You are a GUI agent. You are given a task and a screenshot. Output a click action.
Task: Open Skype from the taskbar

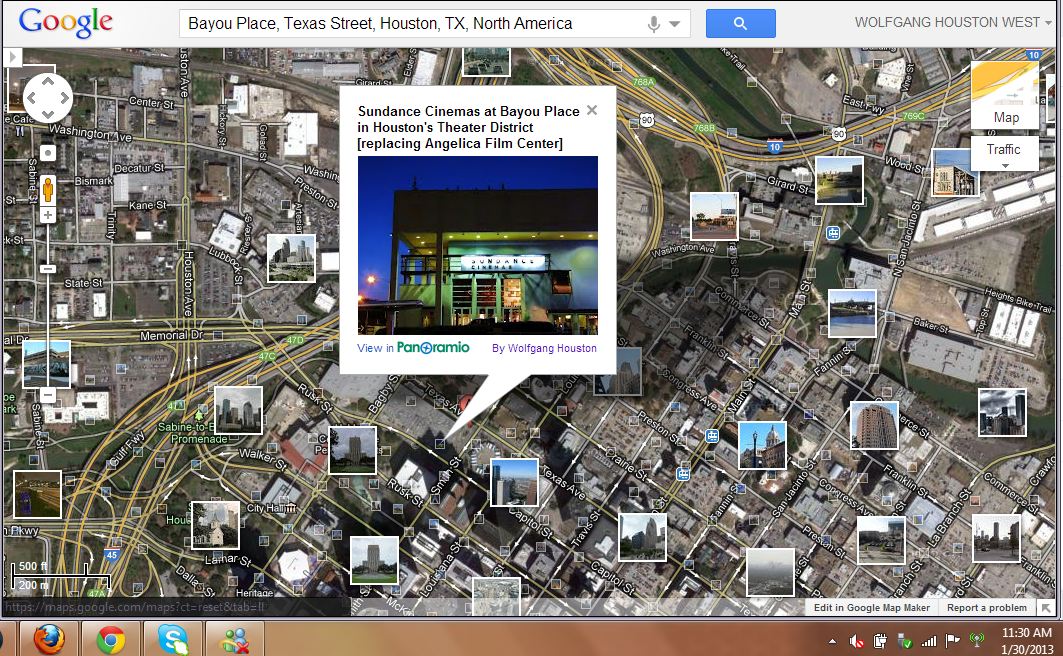173,640
